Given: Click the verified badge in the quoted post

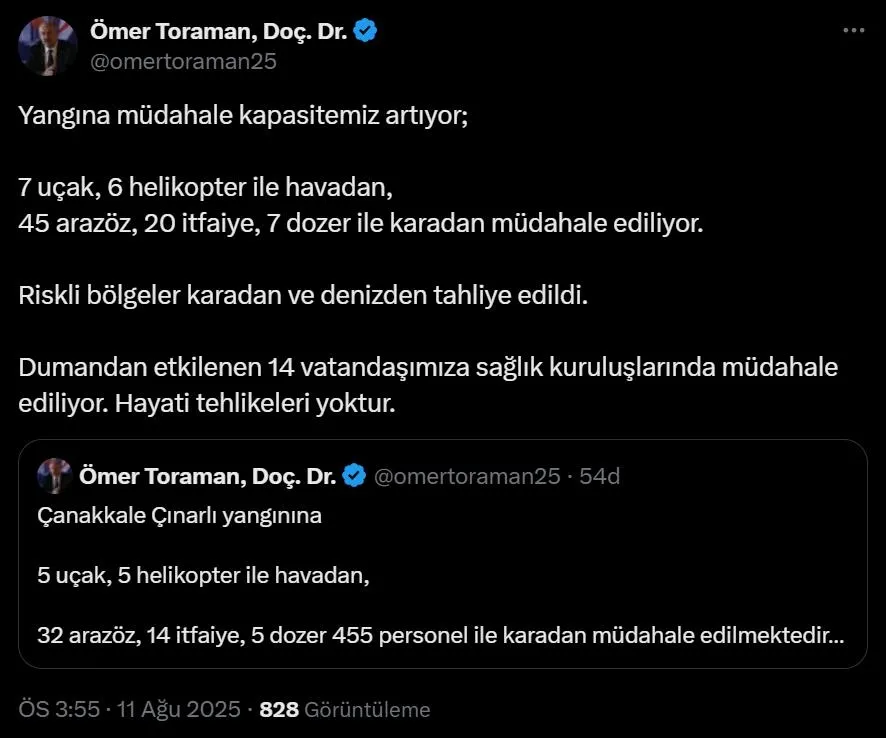Looking at the screenshot, I should 354,476.
